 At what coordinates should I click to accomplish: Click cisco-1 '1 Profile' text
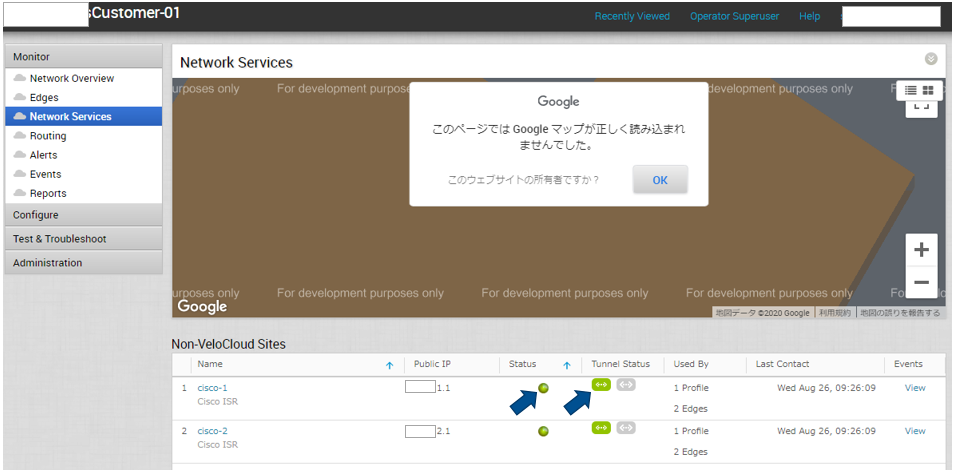(691, 388)
